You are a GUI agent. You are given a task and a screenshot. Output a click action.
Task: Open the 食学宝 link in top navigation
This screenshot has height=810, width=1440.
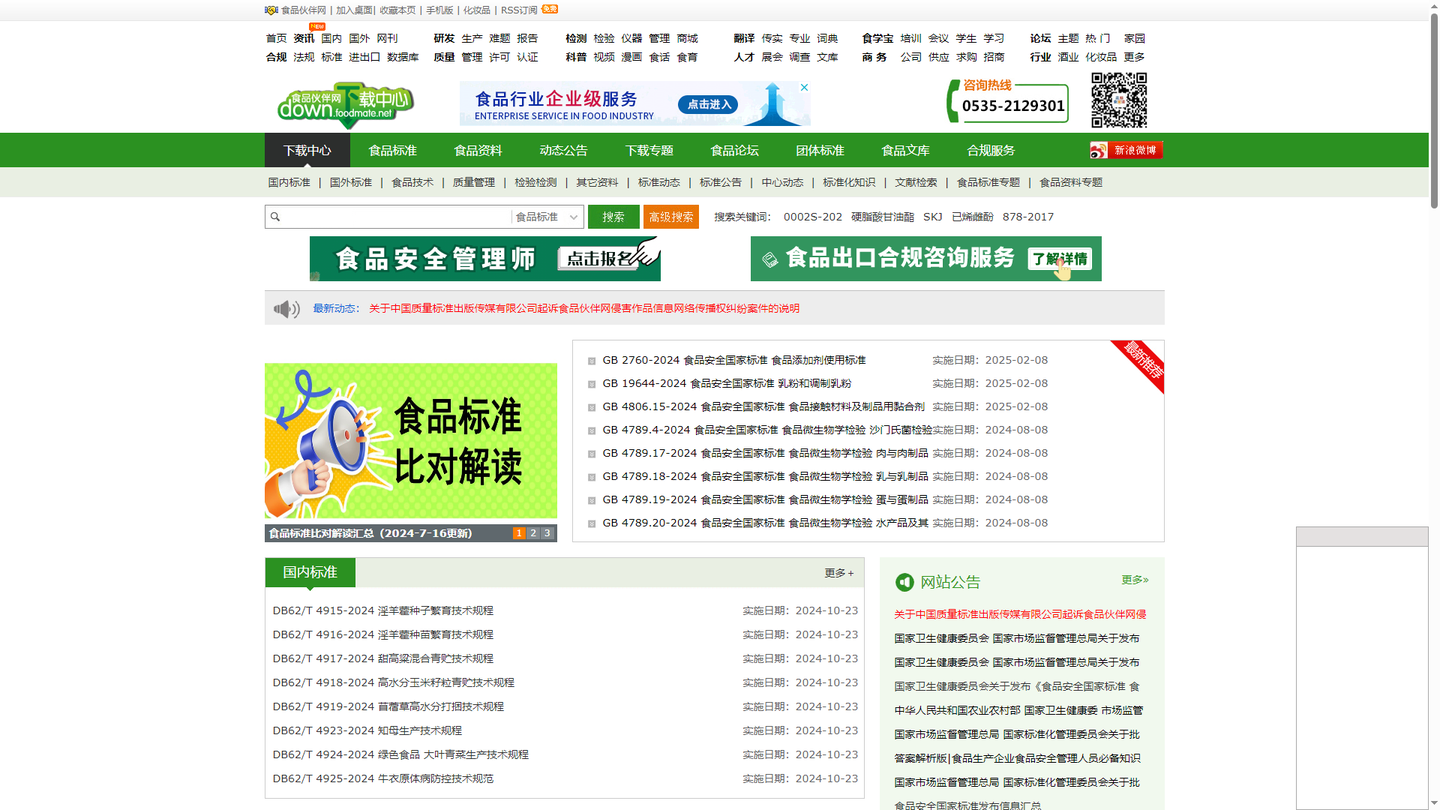point(878,39)
